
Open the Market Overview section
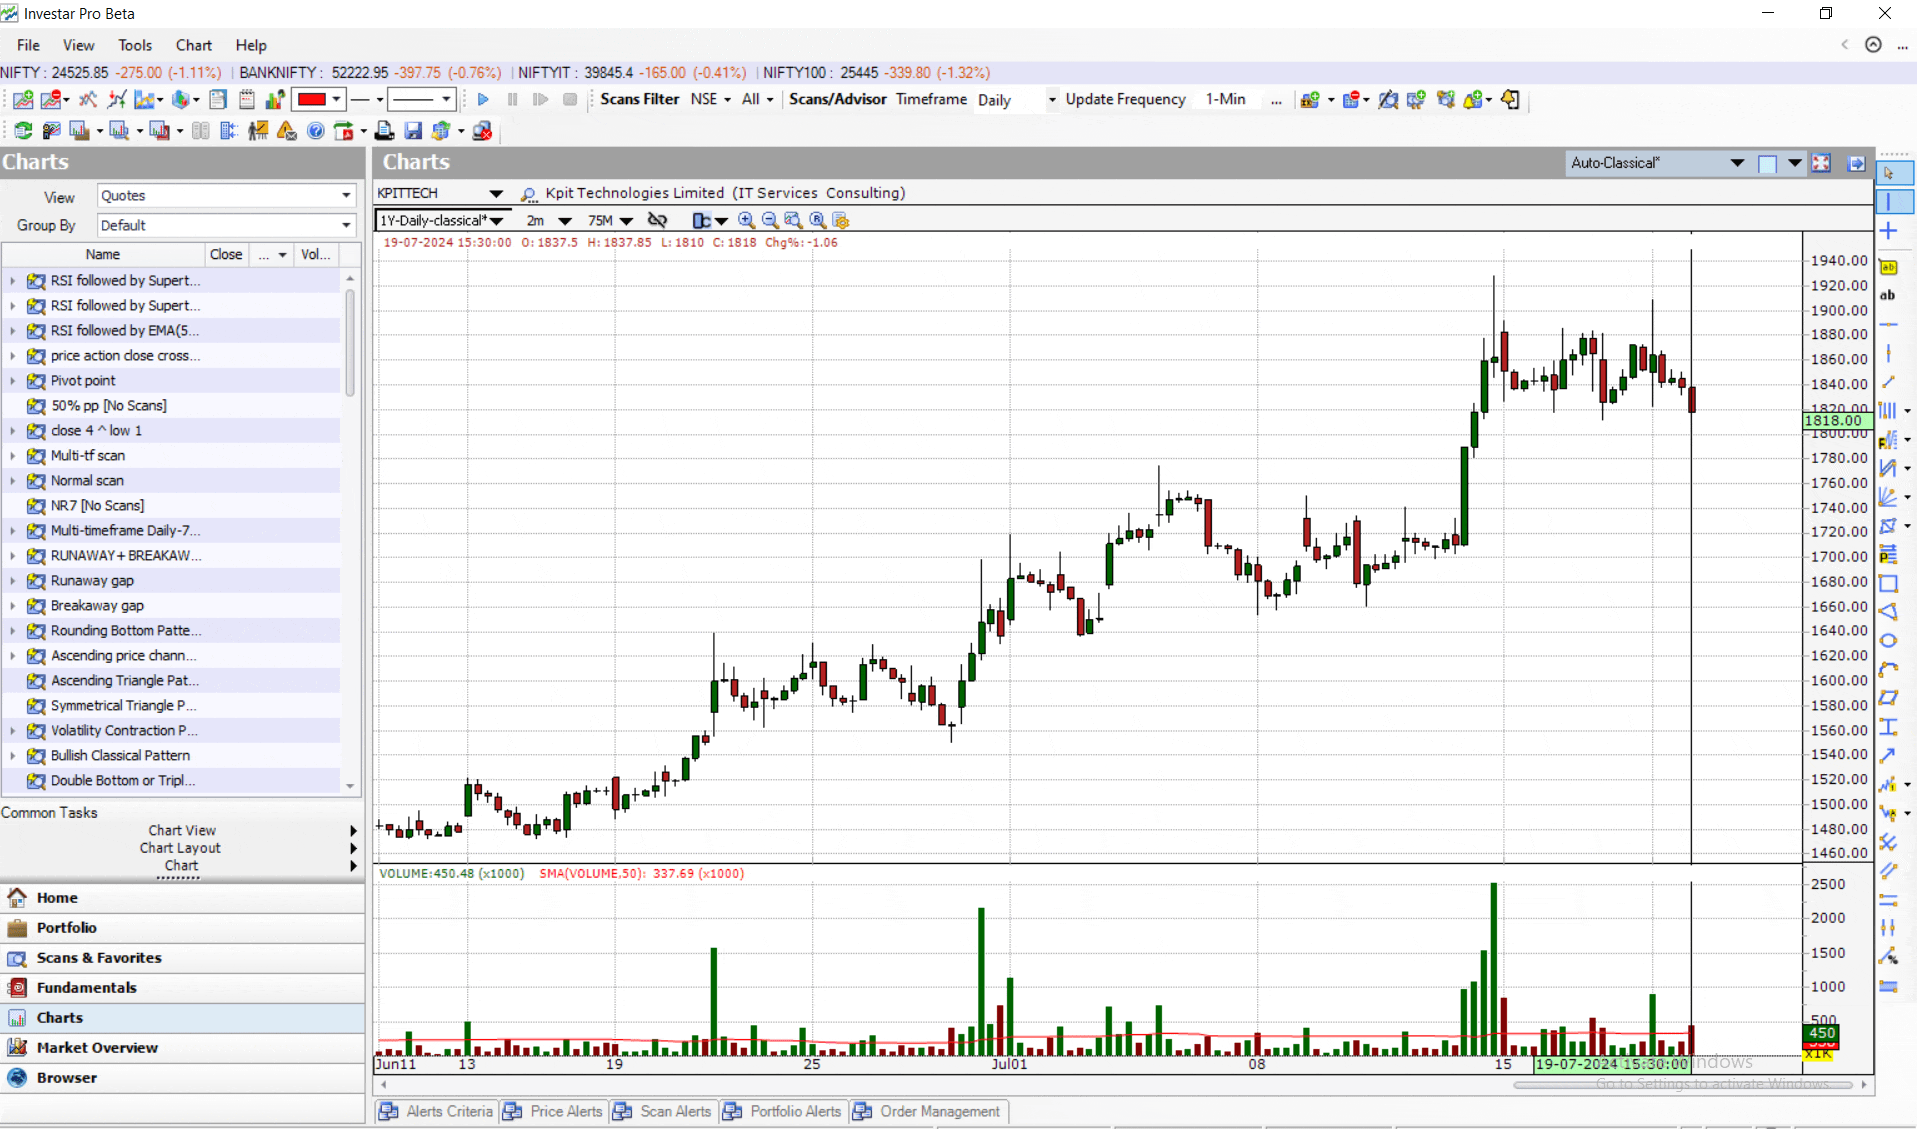coord(96,1047)
